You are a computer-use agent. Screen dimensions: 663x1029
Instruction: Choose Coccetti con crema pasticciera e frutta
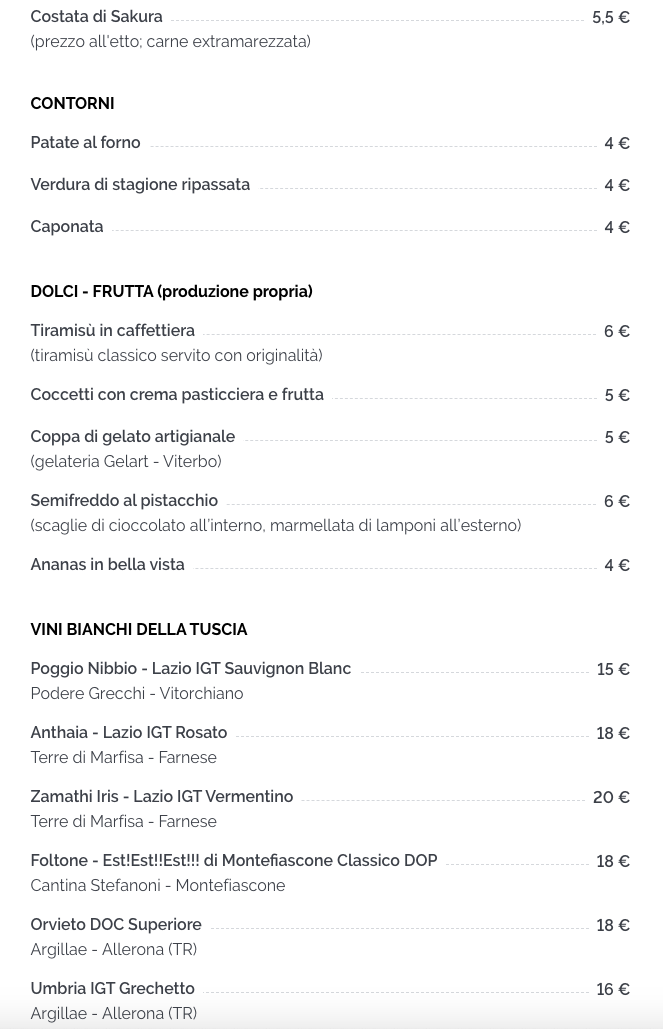pos(177,394)
